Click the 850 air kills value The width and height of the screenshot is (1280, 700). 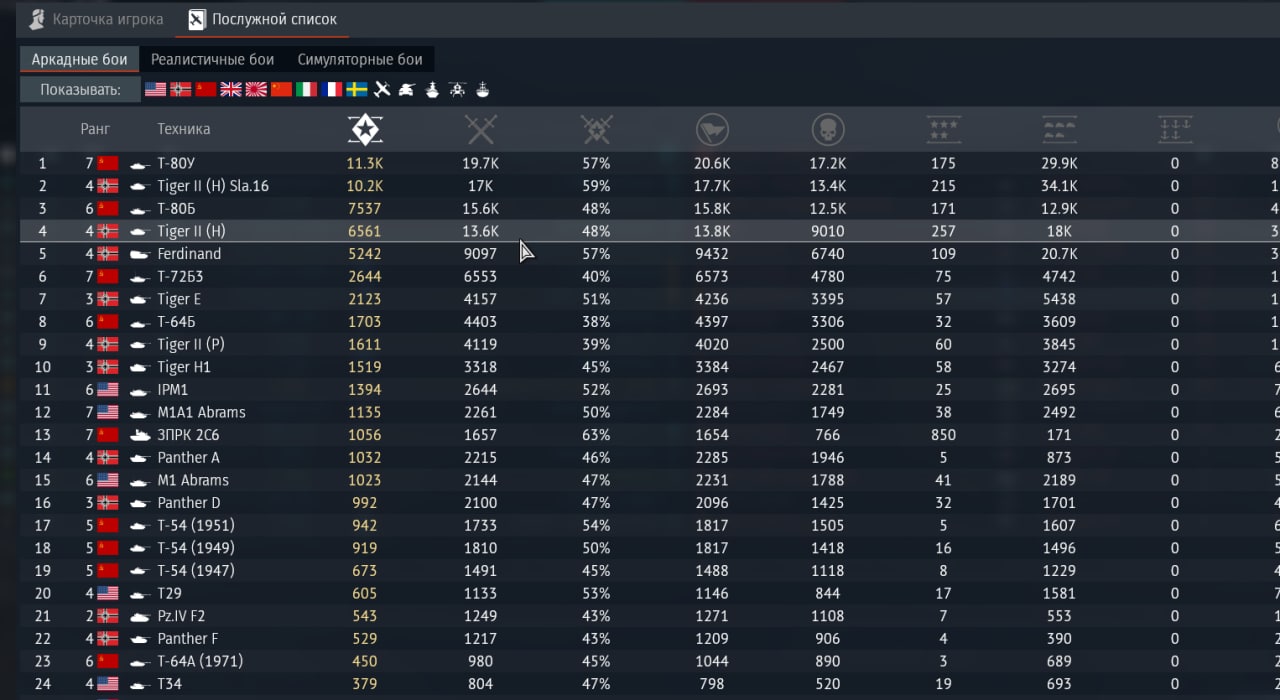(x=943, y=435)
